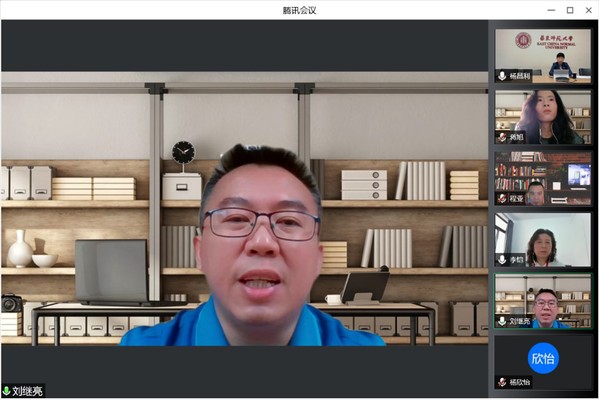Click the mic icon on the white-wall woman's tile
Screen dimensions: 599x400
tap(502, 260)
